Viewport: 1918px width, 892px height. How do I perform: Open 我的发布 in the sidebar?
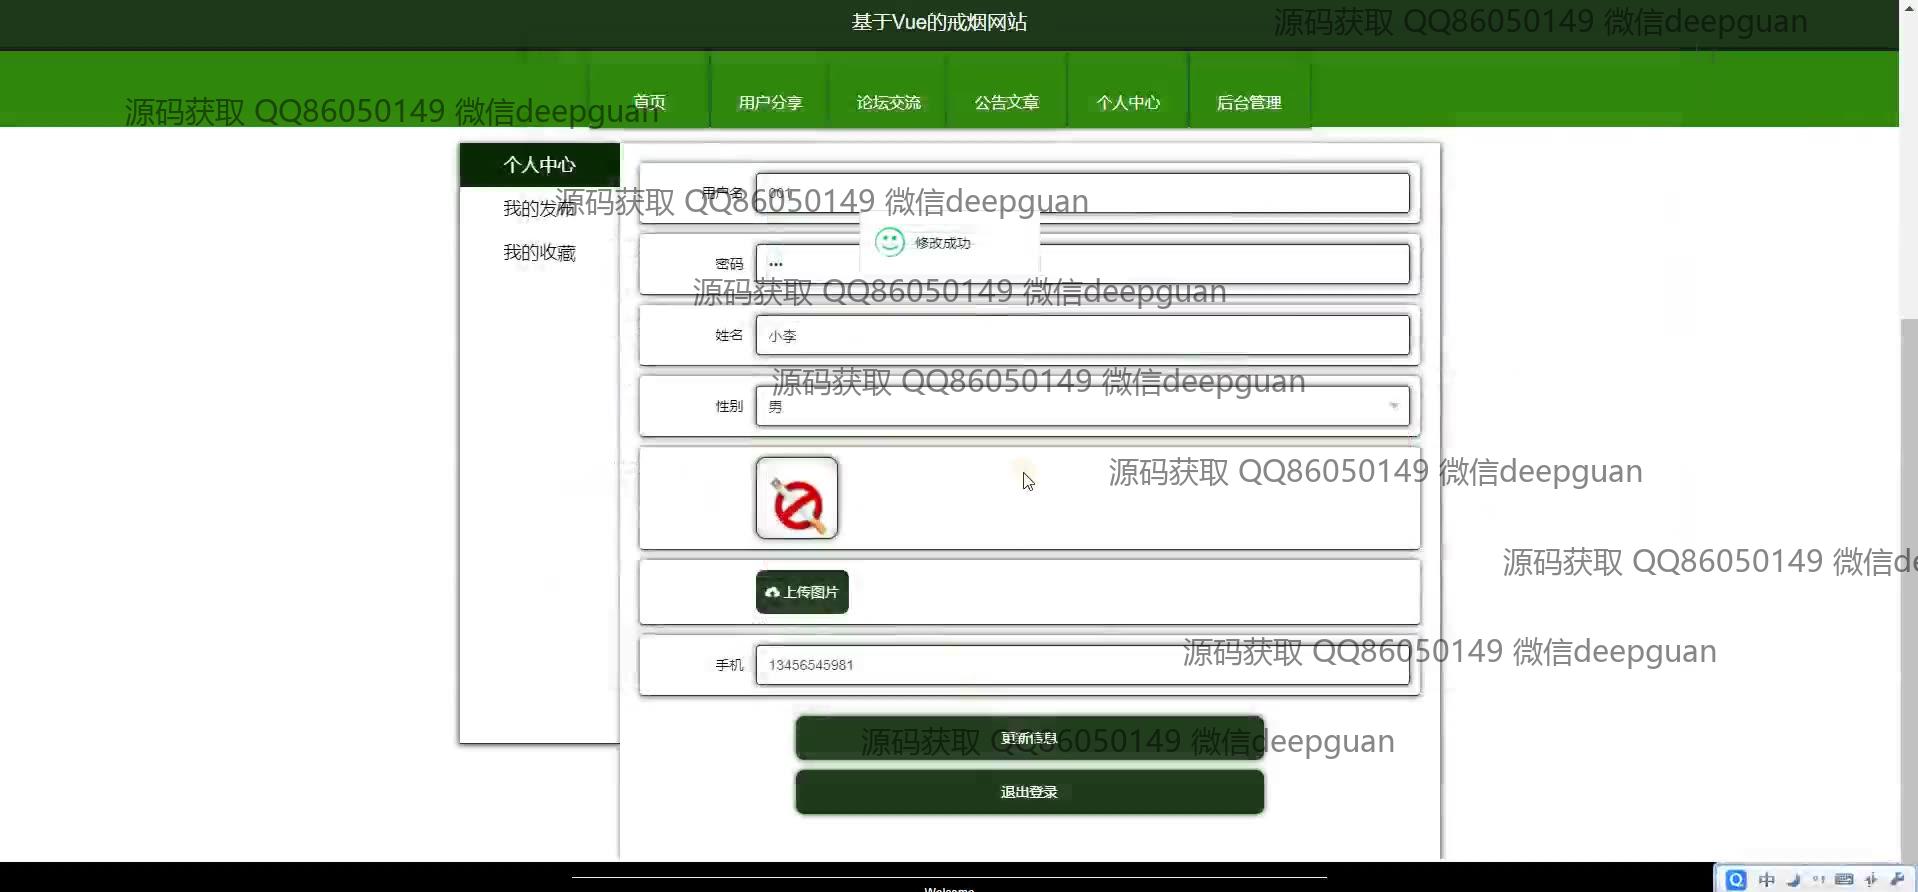click(x=540, y=208)
